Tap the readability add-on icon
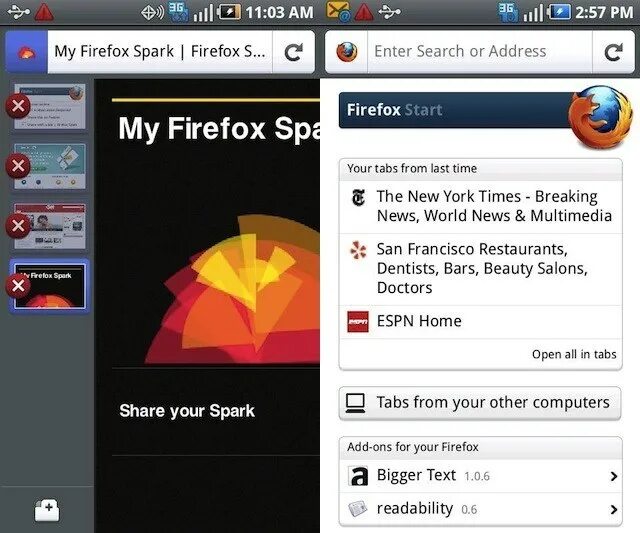The height and width of the screenshot is (533, 640). coord(358,509)
